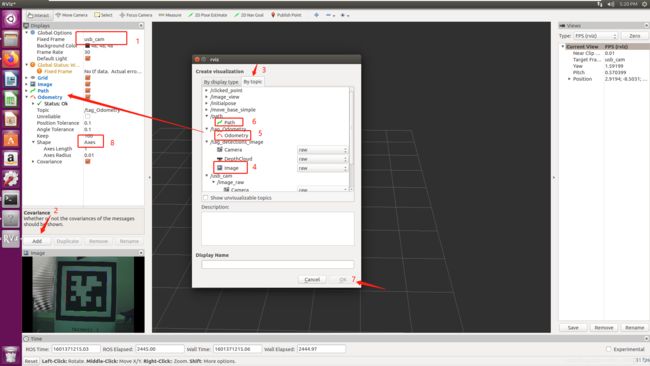Click the Zero button in Views panel
Image resolution: width=650 pixels, height=366 pixels.
[x=634, y=36]
